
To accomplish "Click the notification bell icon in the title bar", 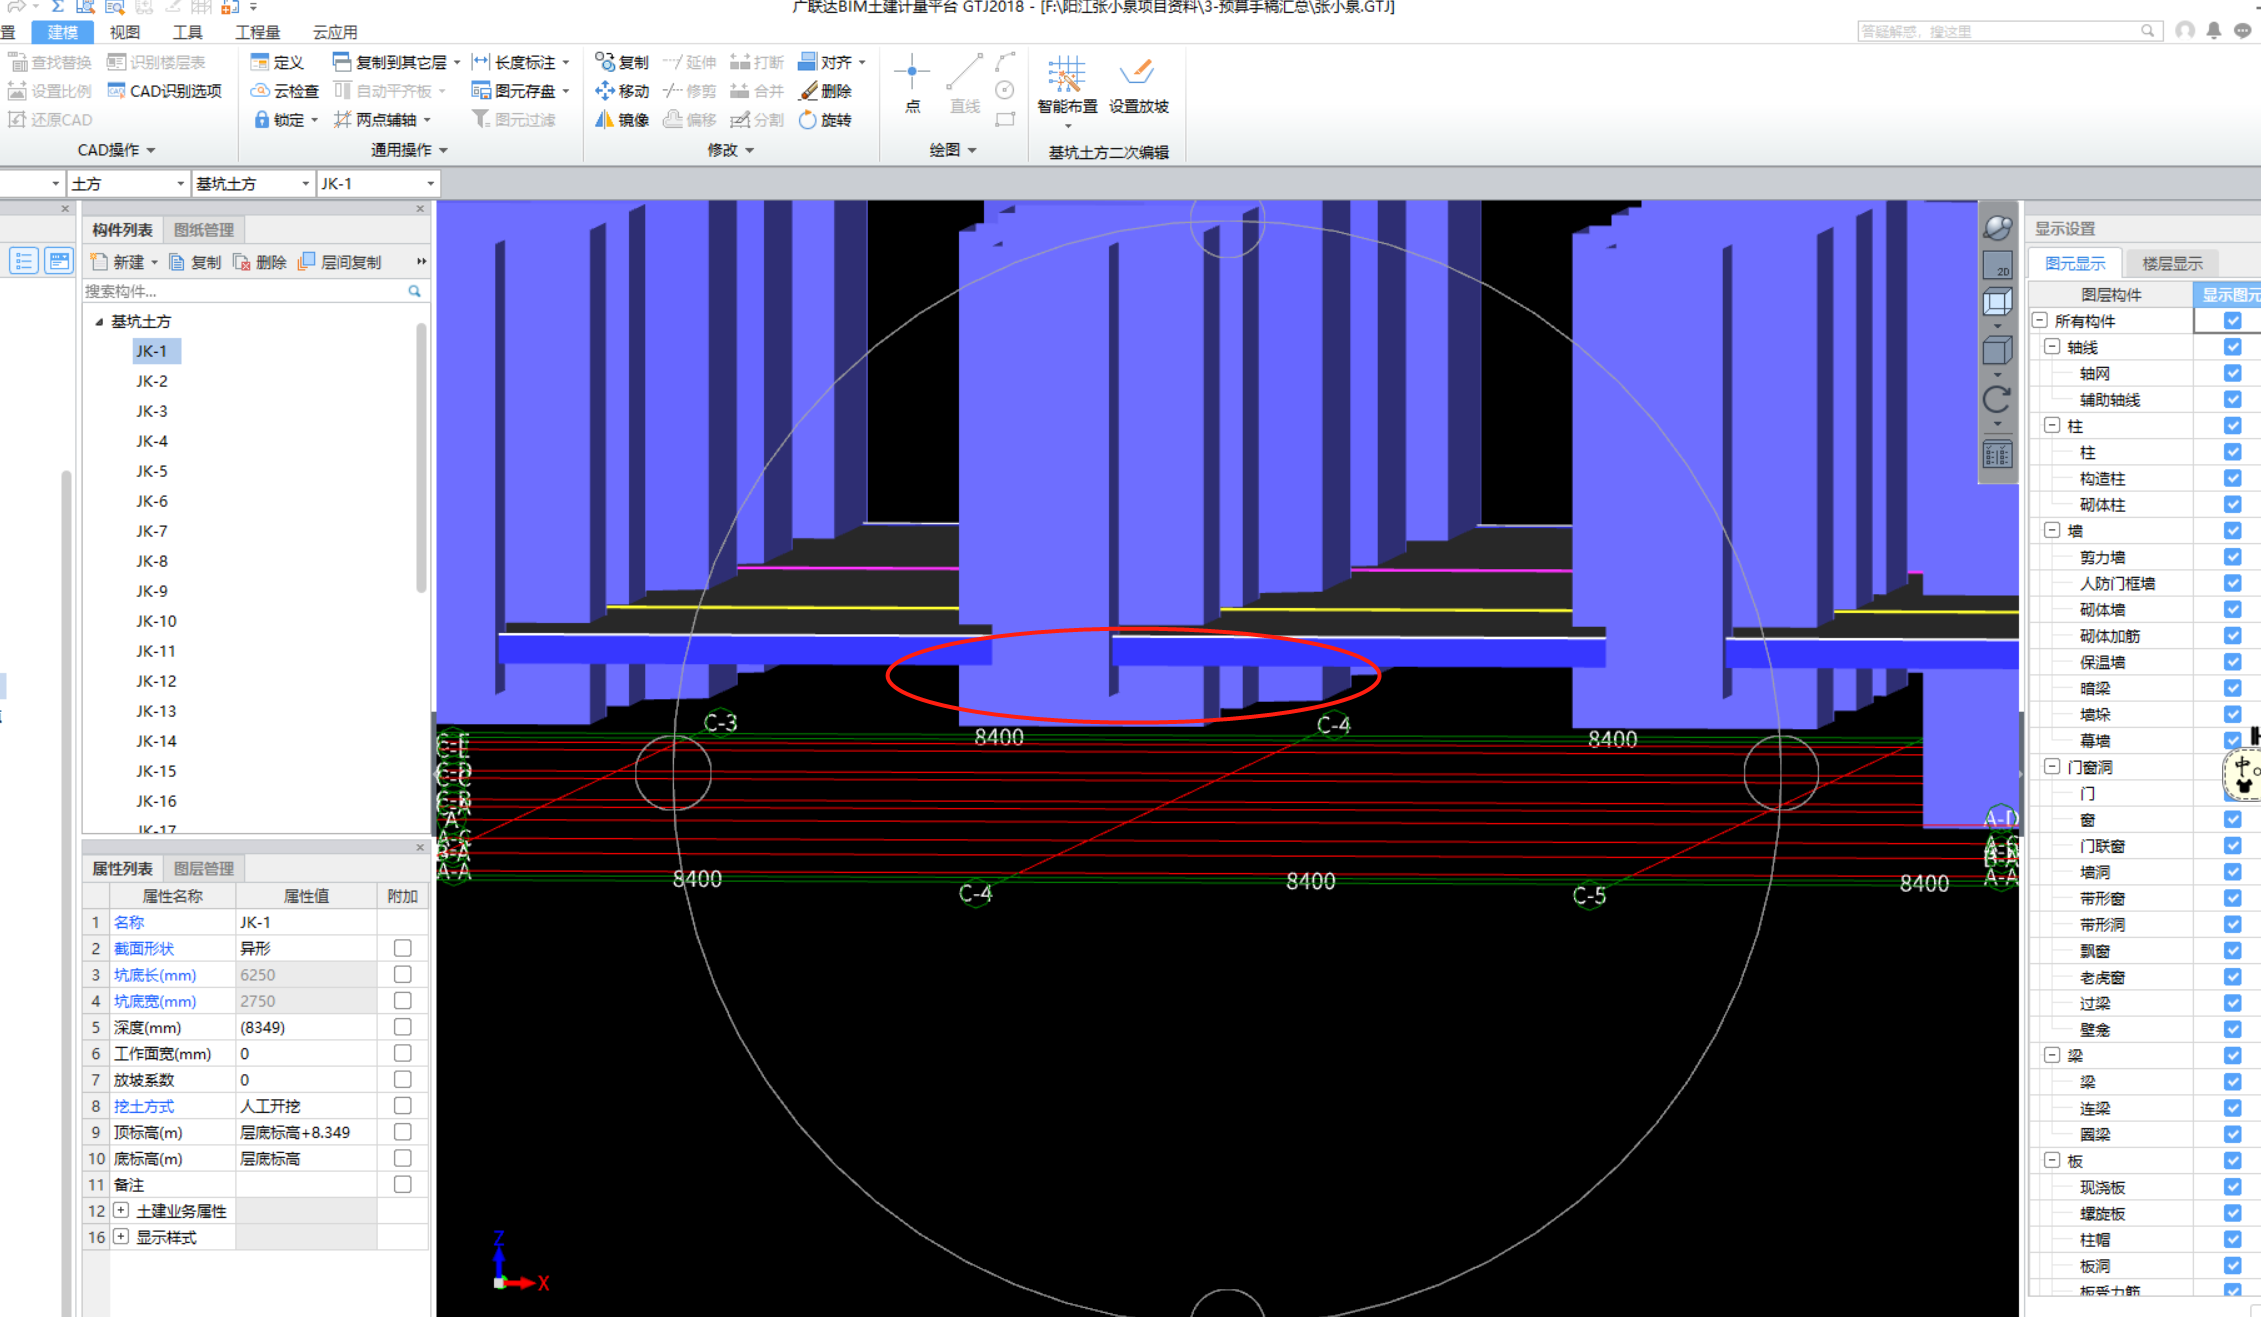I will [x=2214, y=31].
